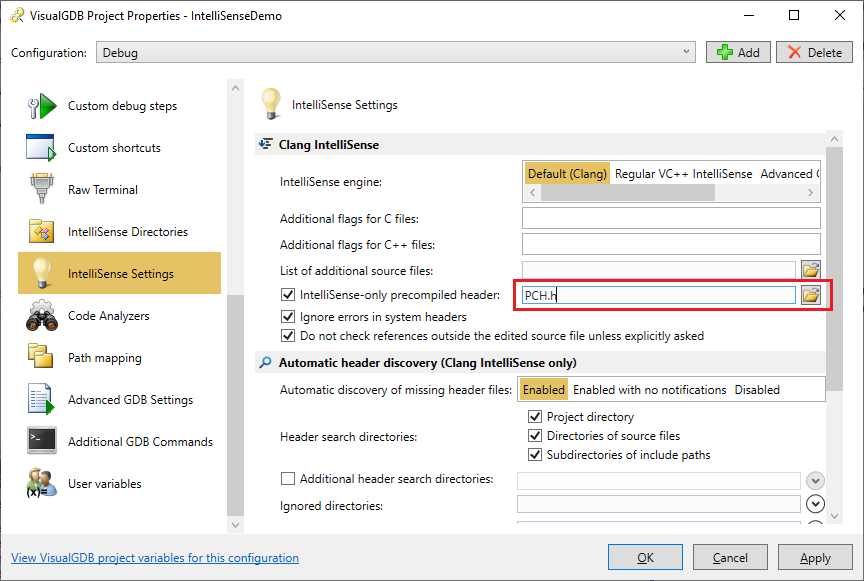Click the Ignored directories input field
The width and height of the screenshot is (864, 581).
[x=658, y=503]
